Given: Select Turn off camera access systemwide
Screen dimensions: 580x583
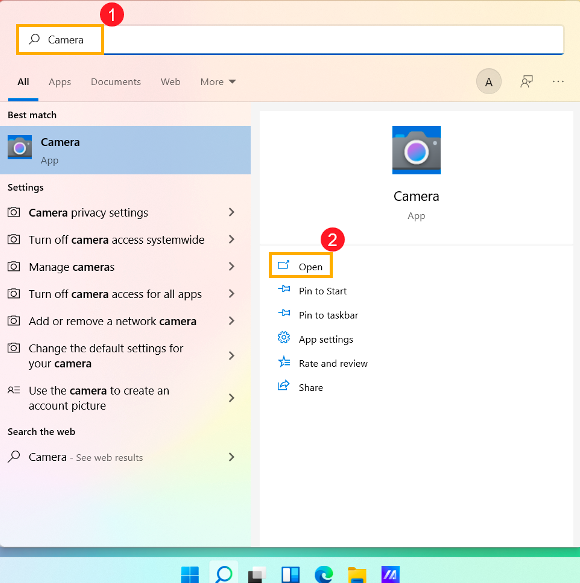Looking at the screenshot, I should click(116, 240).
